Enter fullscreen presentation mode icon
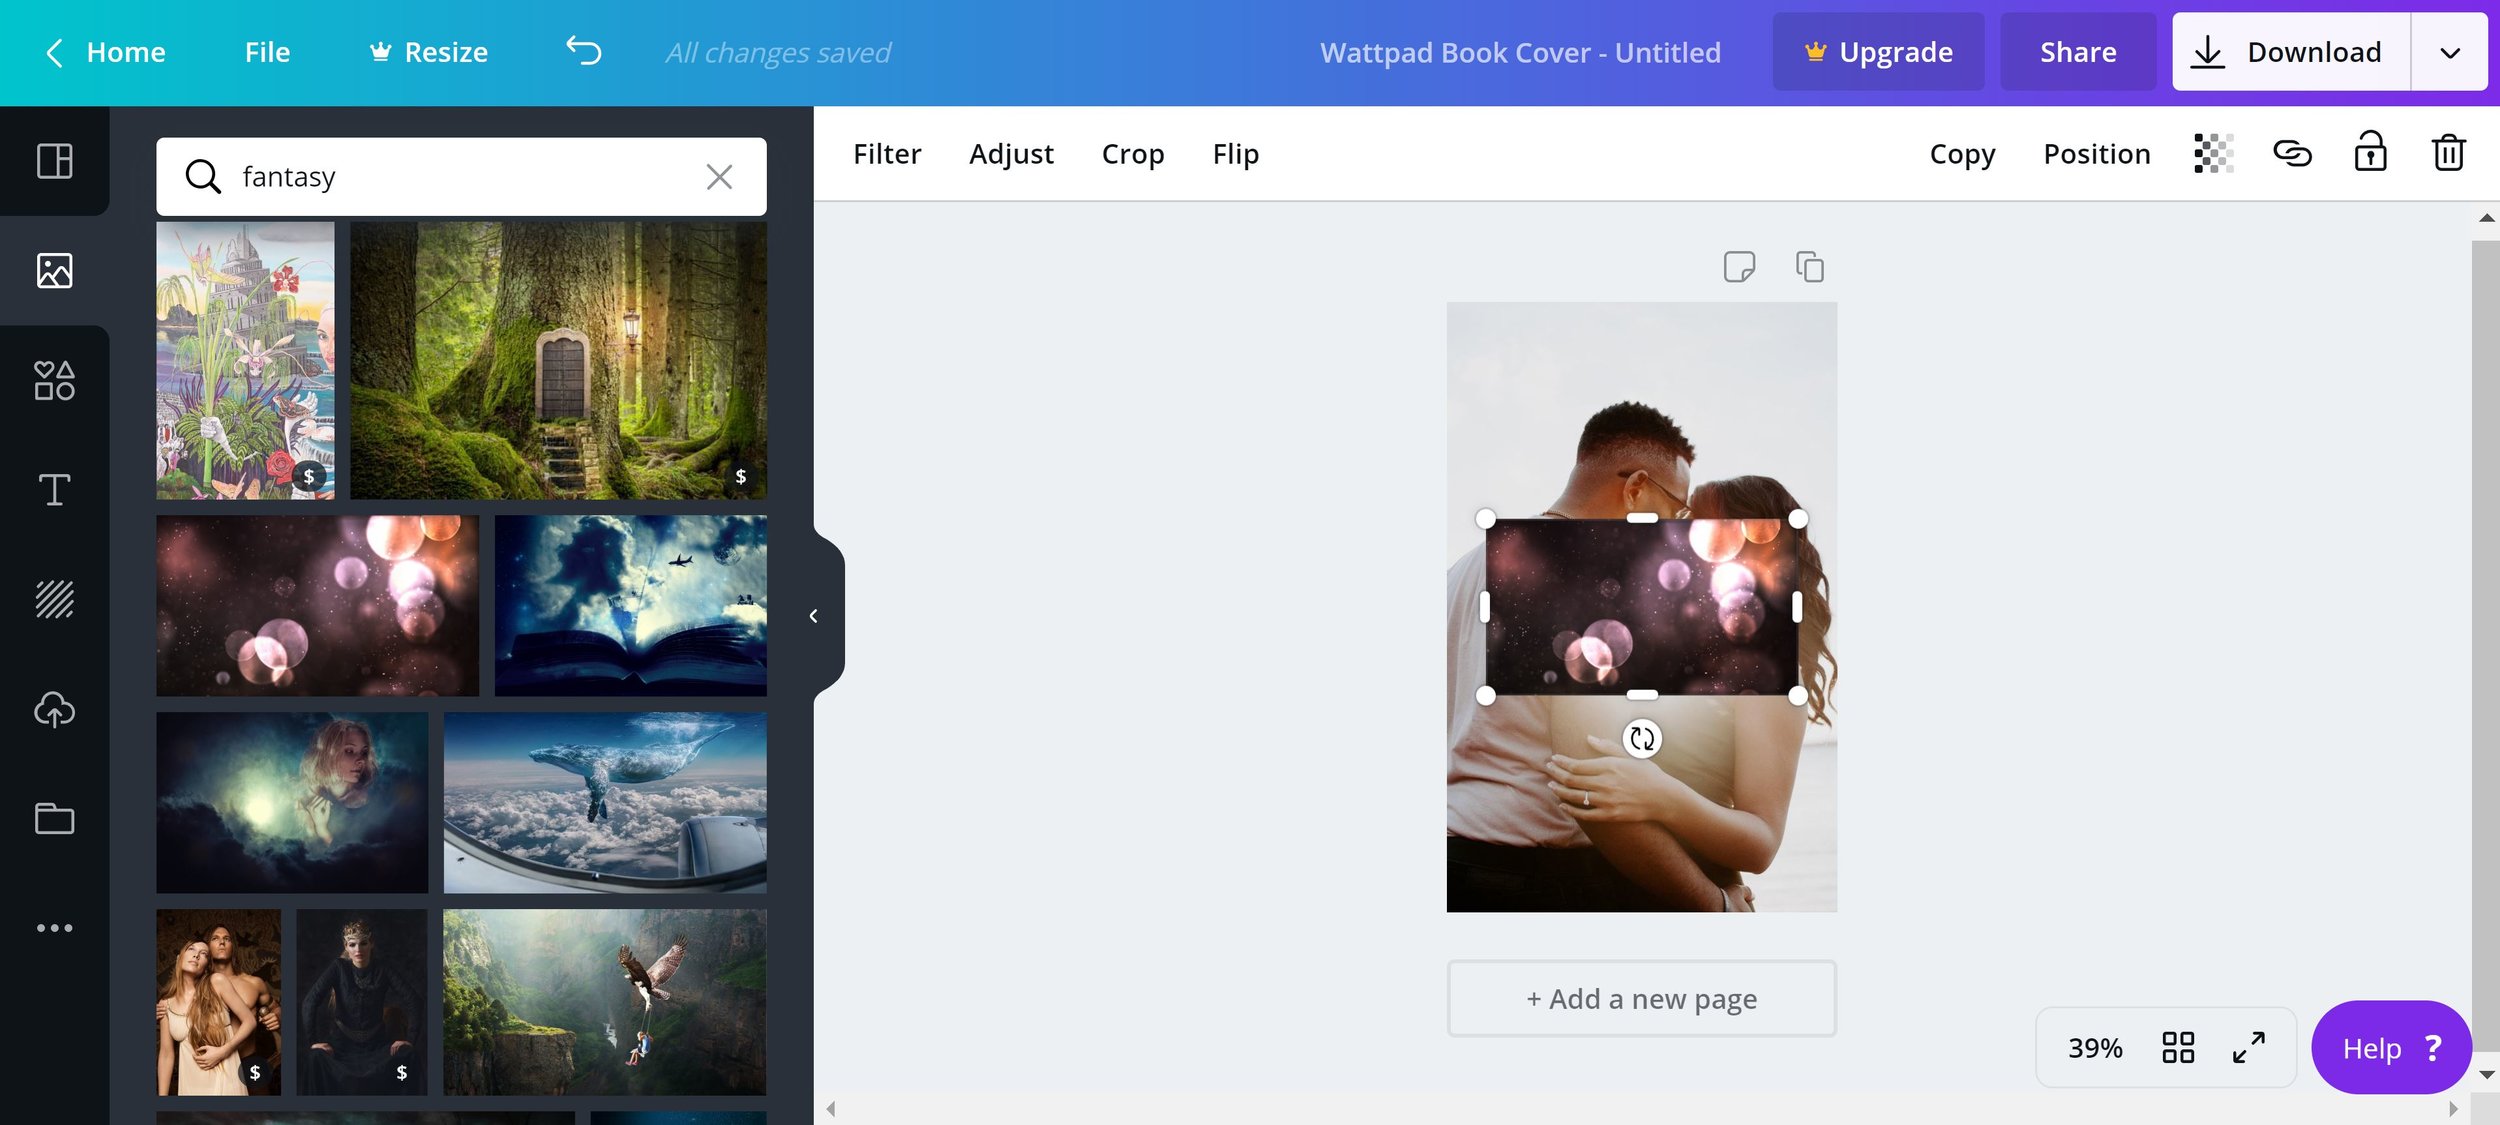This screenshot has height=1125, width=2500. point(2248,1047)
